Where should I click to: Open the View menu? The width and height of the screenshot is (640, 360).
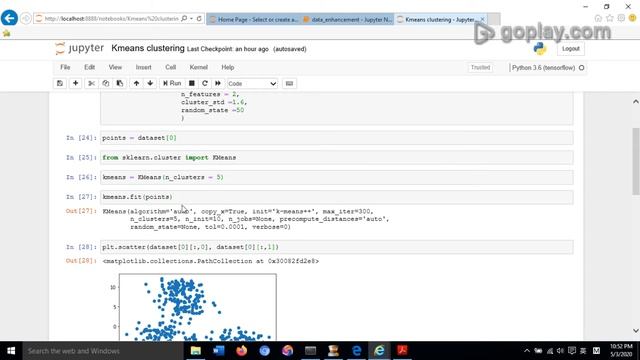pyautogui.click(x=115, y=67)
